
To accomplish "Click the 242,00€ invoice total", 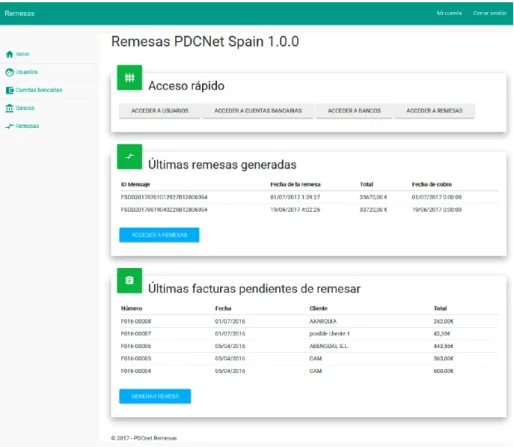I will (x=443, y=321).
